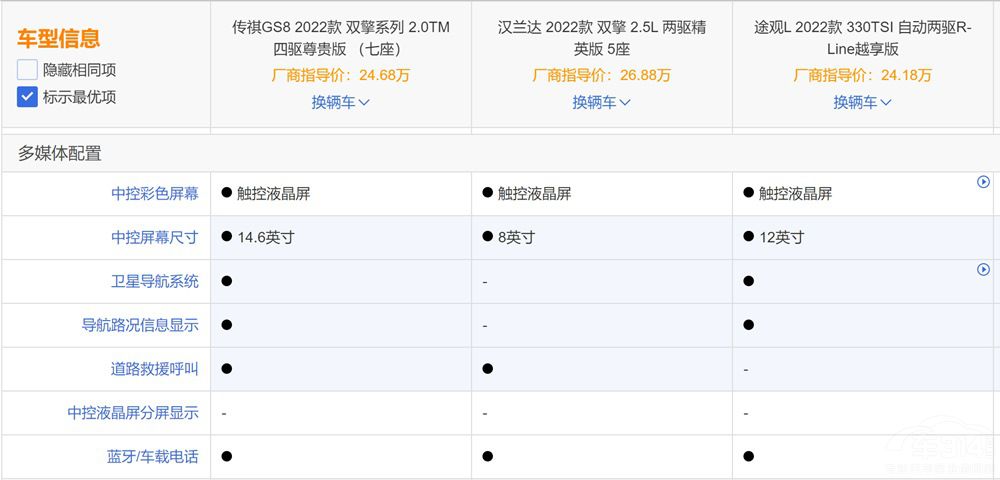
Task: Open 传祺GS8 2022款 model title link
Action: point(341,37)
